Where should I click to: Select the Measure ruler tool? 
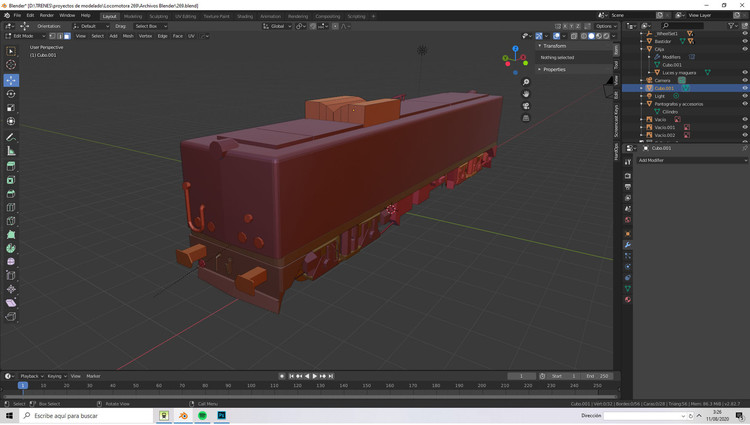coord(11,151)
